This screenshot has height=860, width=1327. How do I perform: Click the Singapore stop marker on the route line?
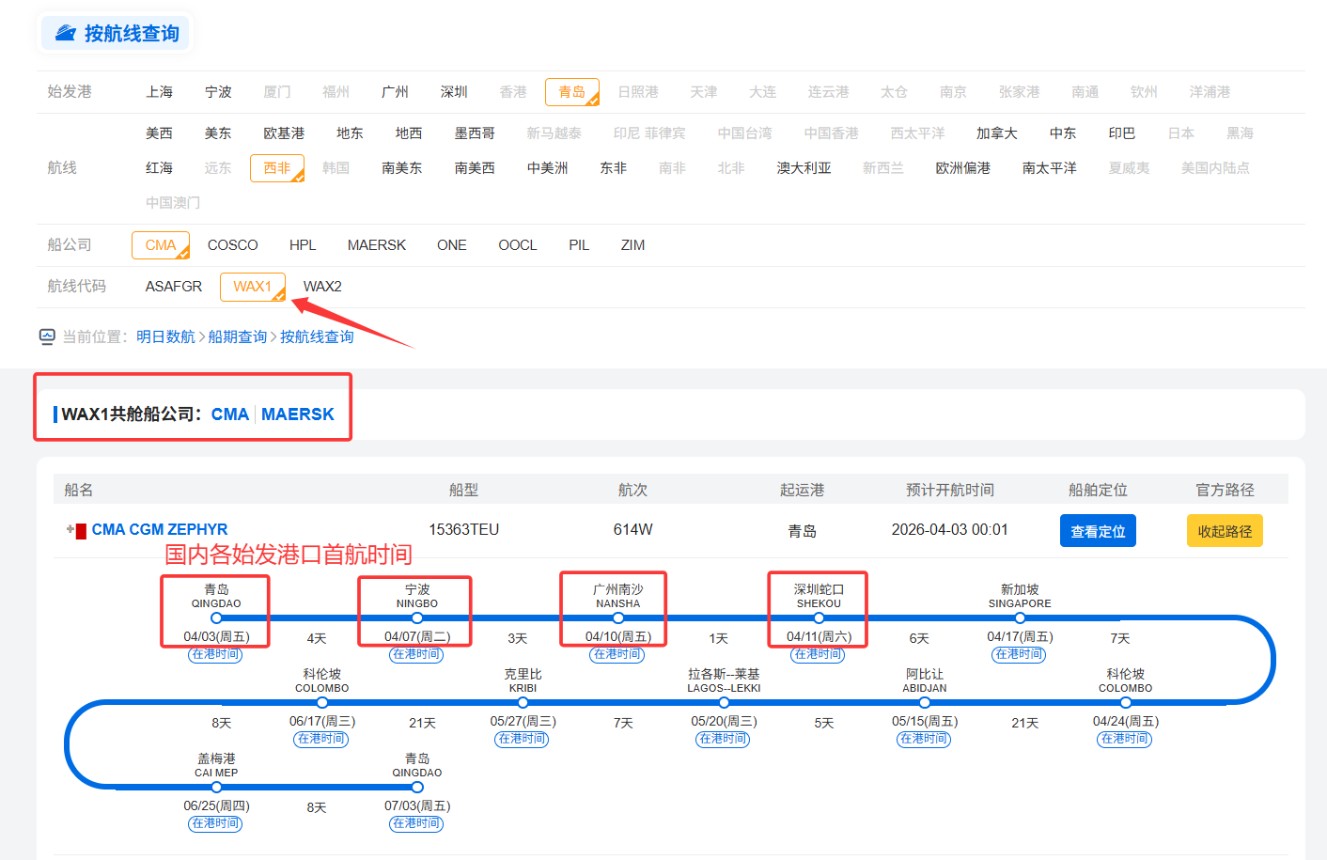(1019, 618)
